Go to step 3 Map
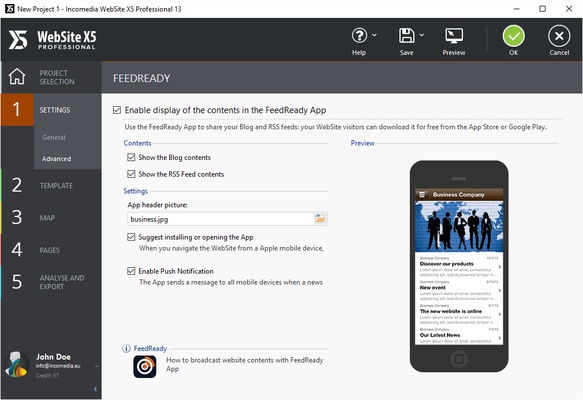583x400 pixels. coord(51,218)
